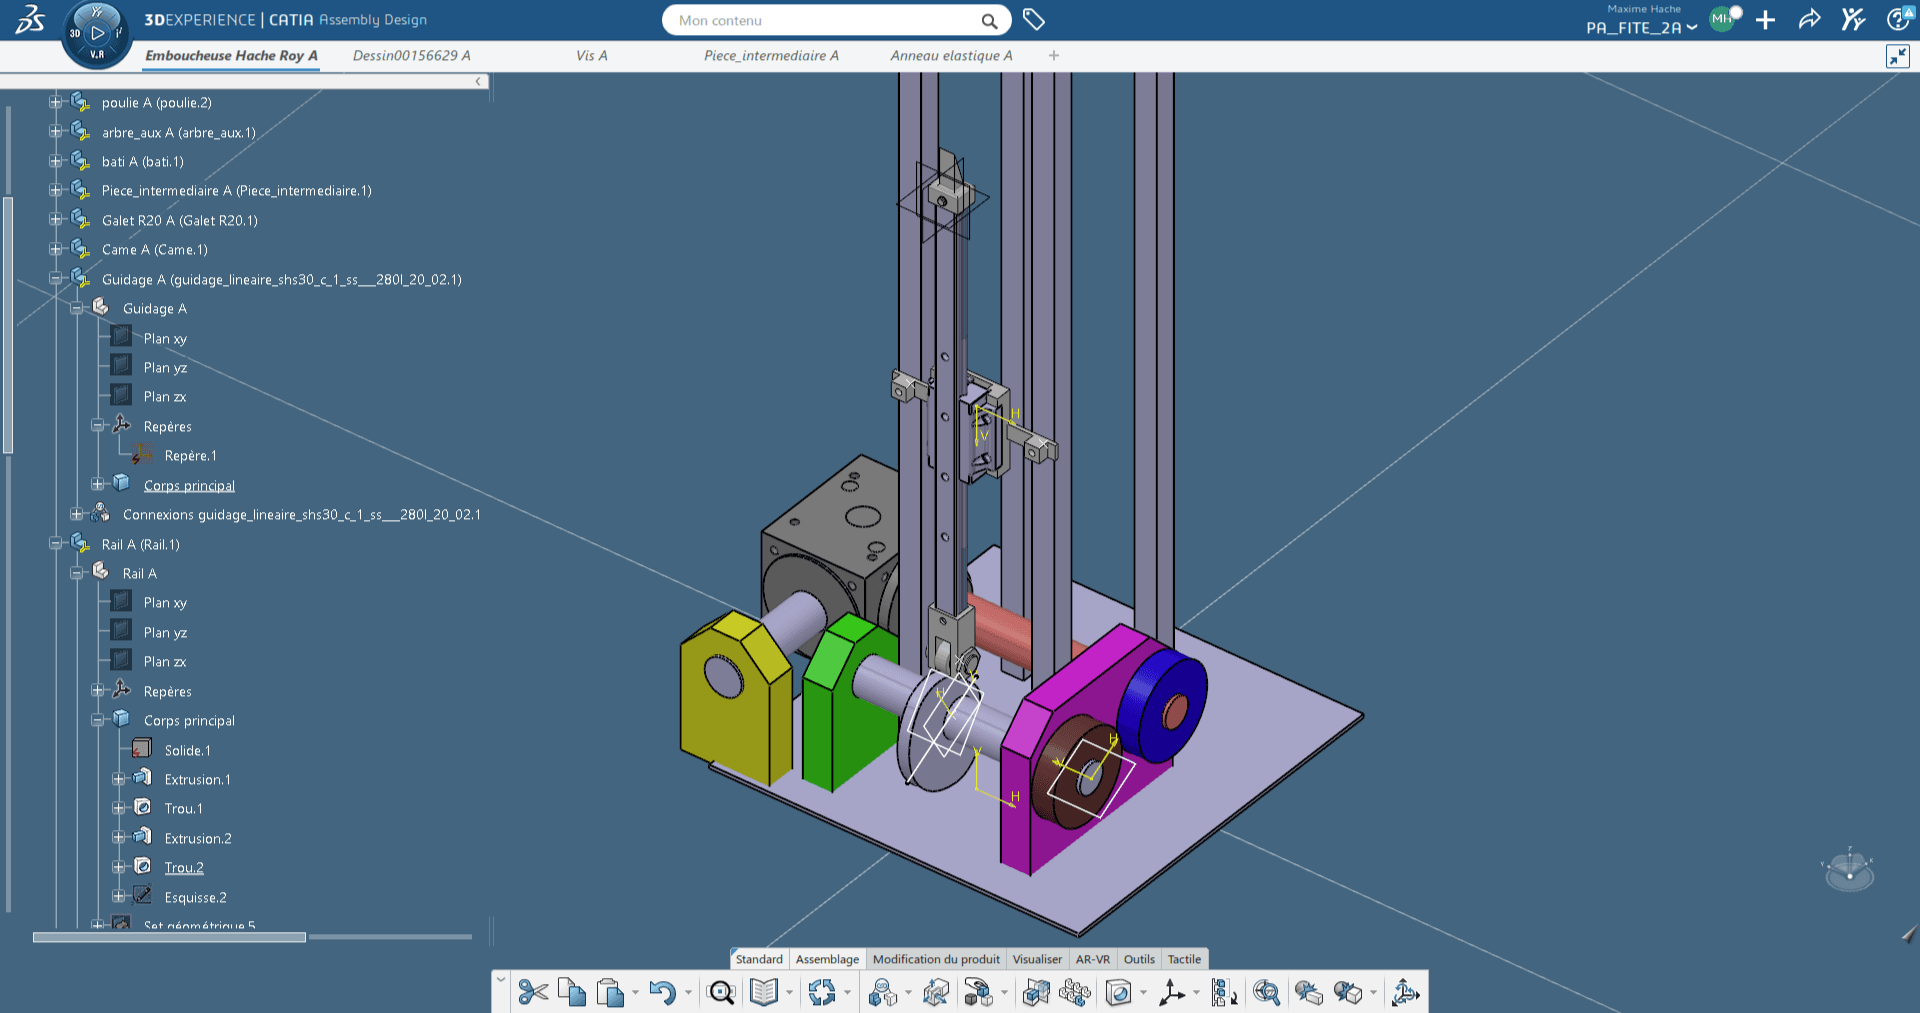Click the Cut scissors icon
The height and width of the screenshot is (1013, 1920).
(x=533, y=992)
